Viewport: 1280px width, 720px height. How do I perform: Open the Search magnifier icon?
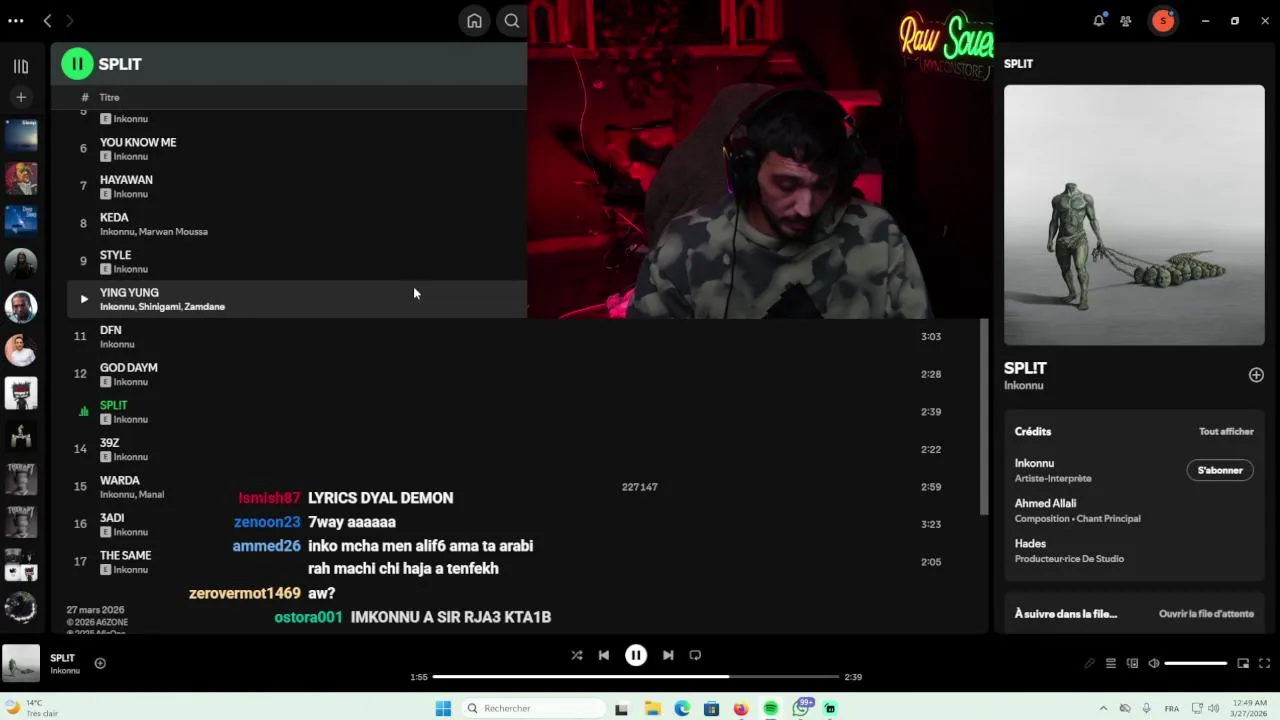click(x=512, y=21)
